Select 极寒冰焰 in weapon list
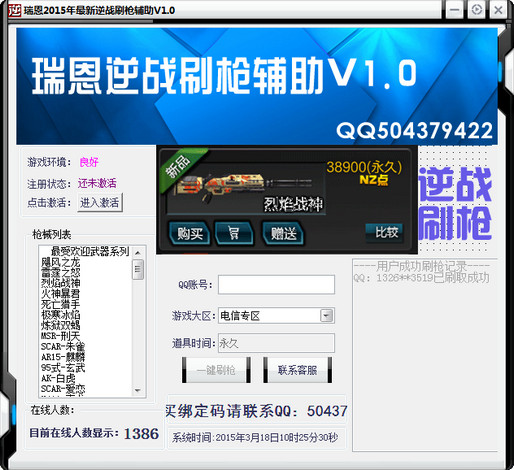The height and width of the screenshot is (470, 514). pos(61,315)
